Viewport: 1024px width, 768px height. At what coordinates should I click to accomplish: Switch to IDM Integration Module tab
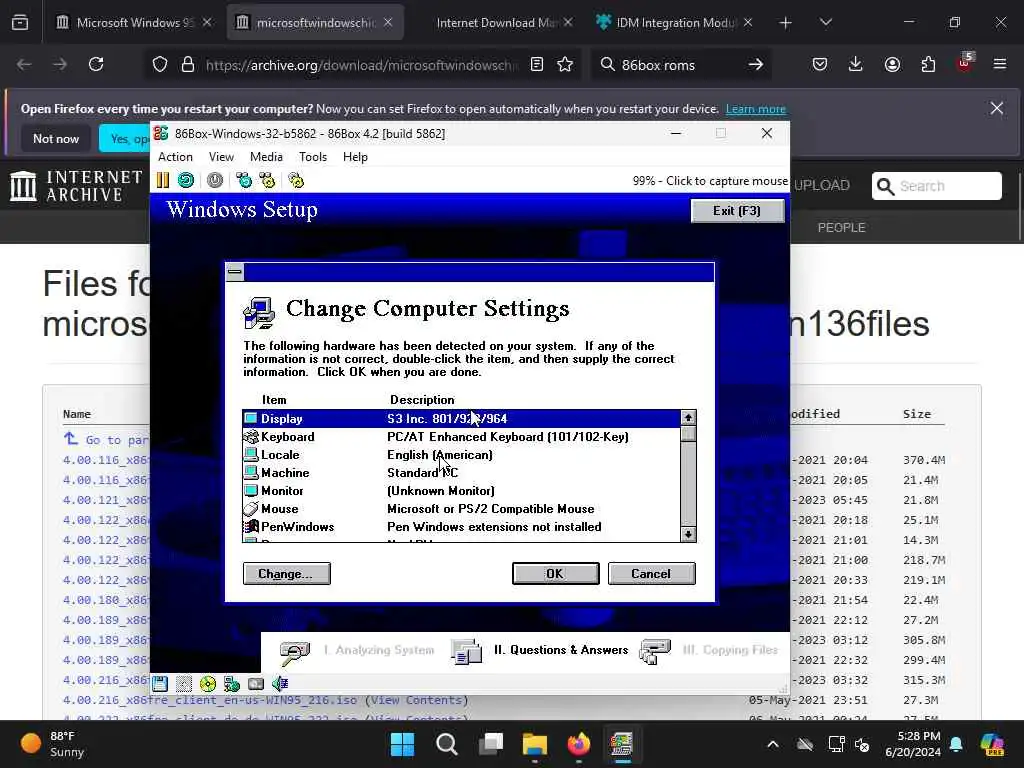pos(675,23)
